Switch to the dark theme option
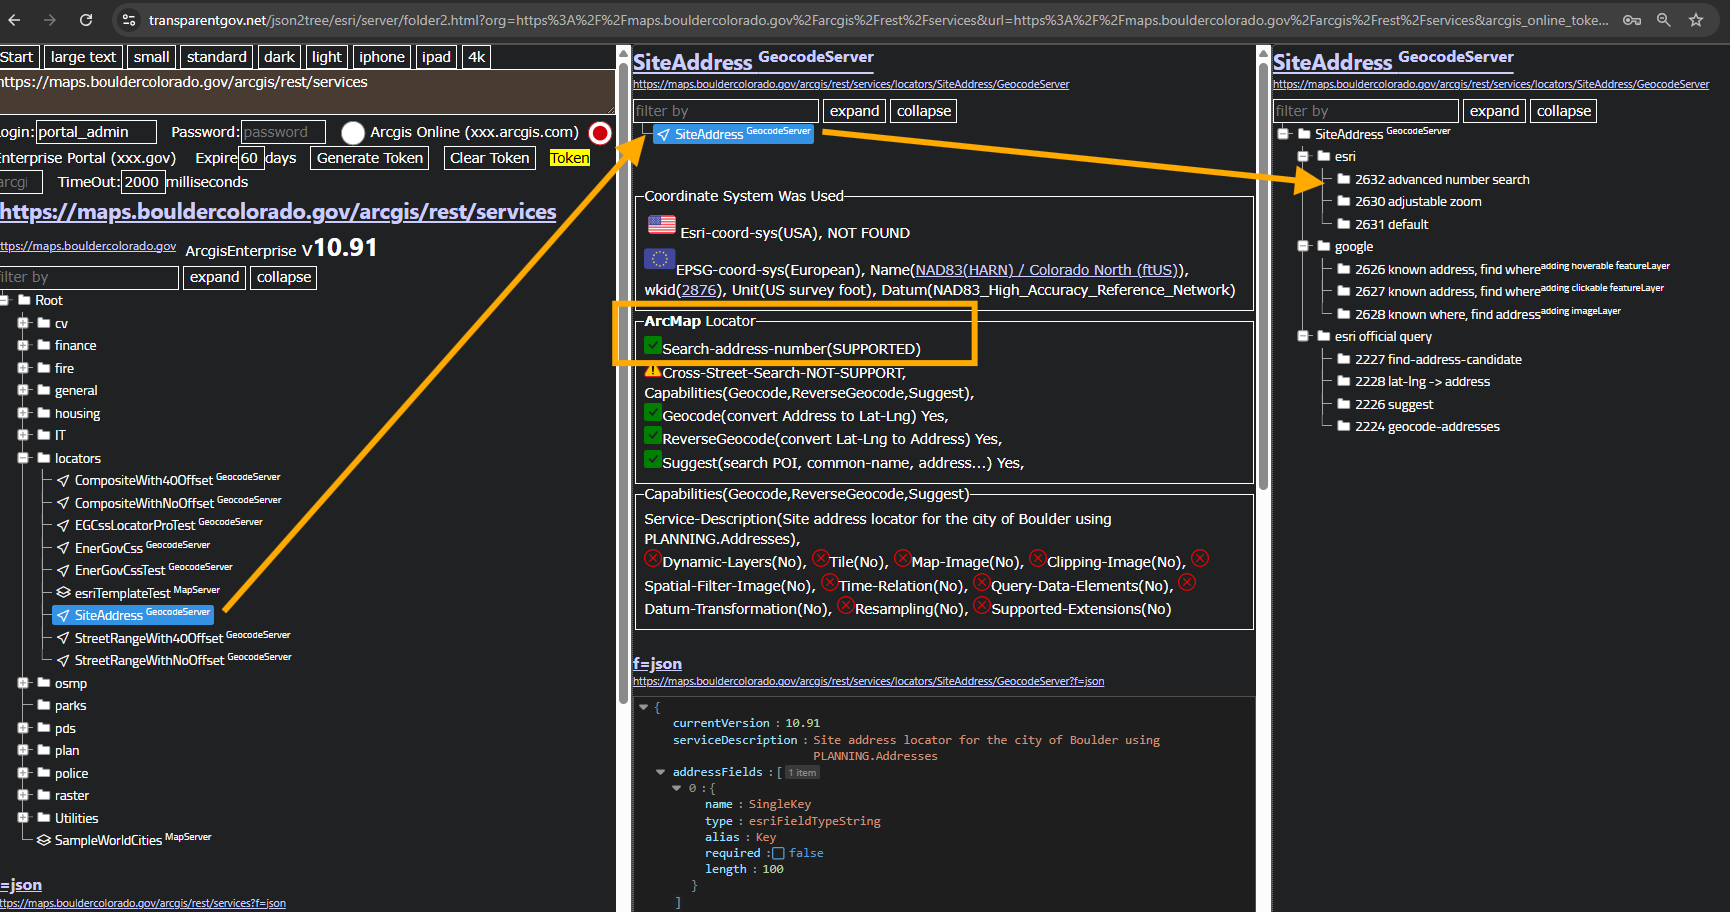This screenshot has width=1730, height=912. (x=279, y=57)
